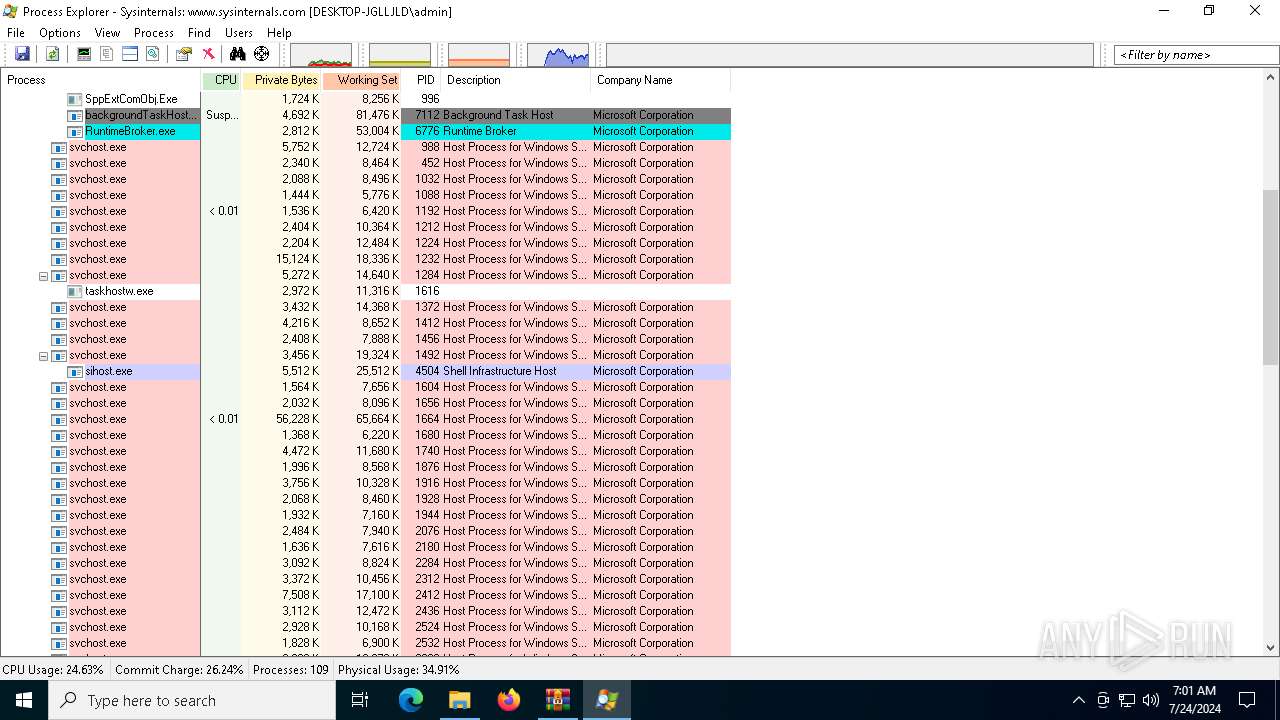1280x720 pixels.
Task: Open the process Properties toolbar icon
Action: coord(184,54)
